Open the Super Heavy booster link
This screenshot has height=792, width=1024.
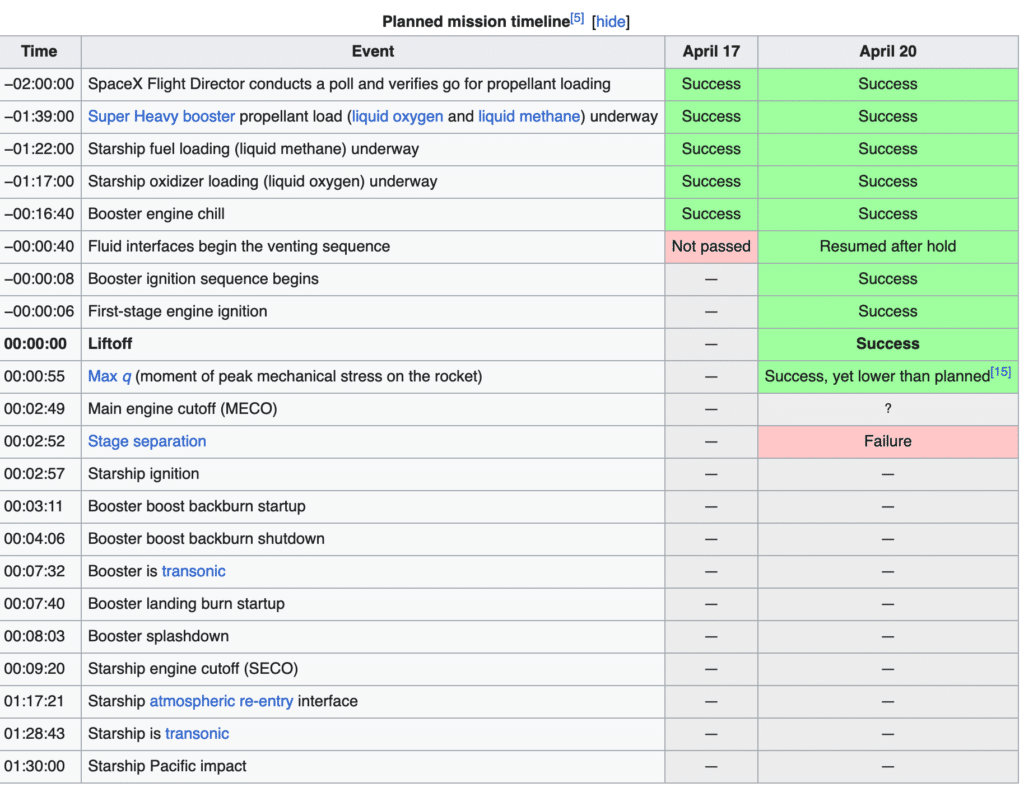tap(161, 116)
